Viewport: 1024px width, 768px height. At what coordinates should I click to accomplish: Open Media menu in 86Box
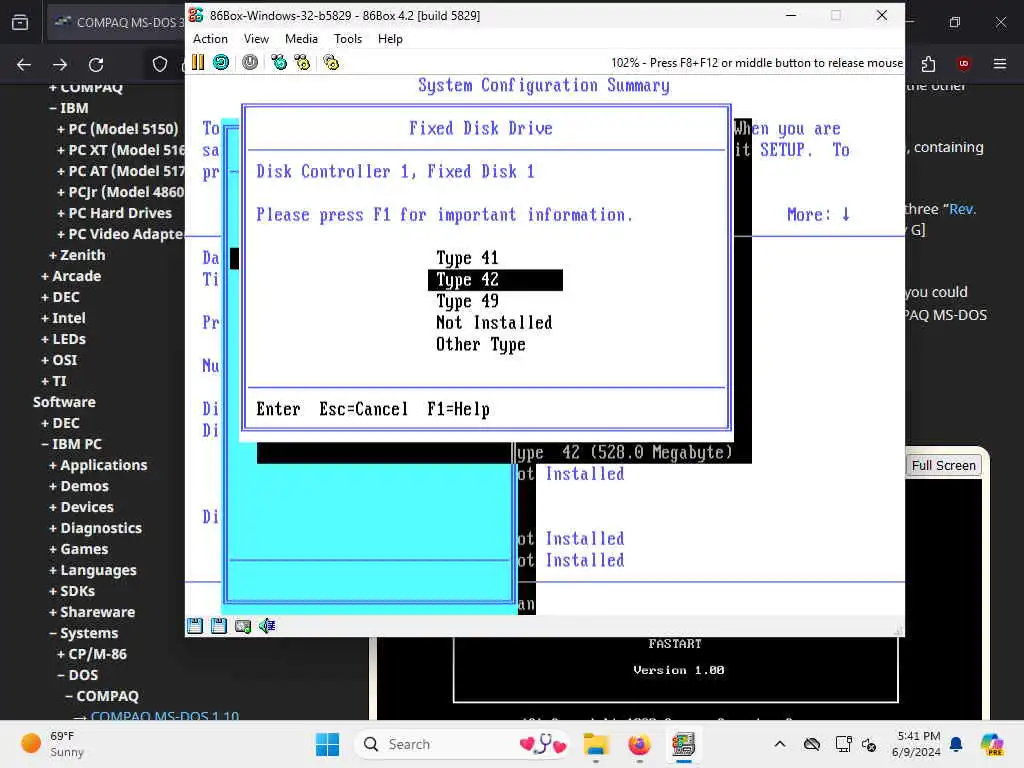(301, 39)
